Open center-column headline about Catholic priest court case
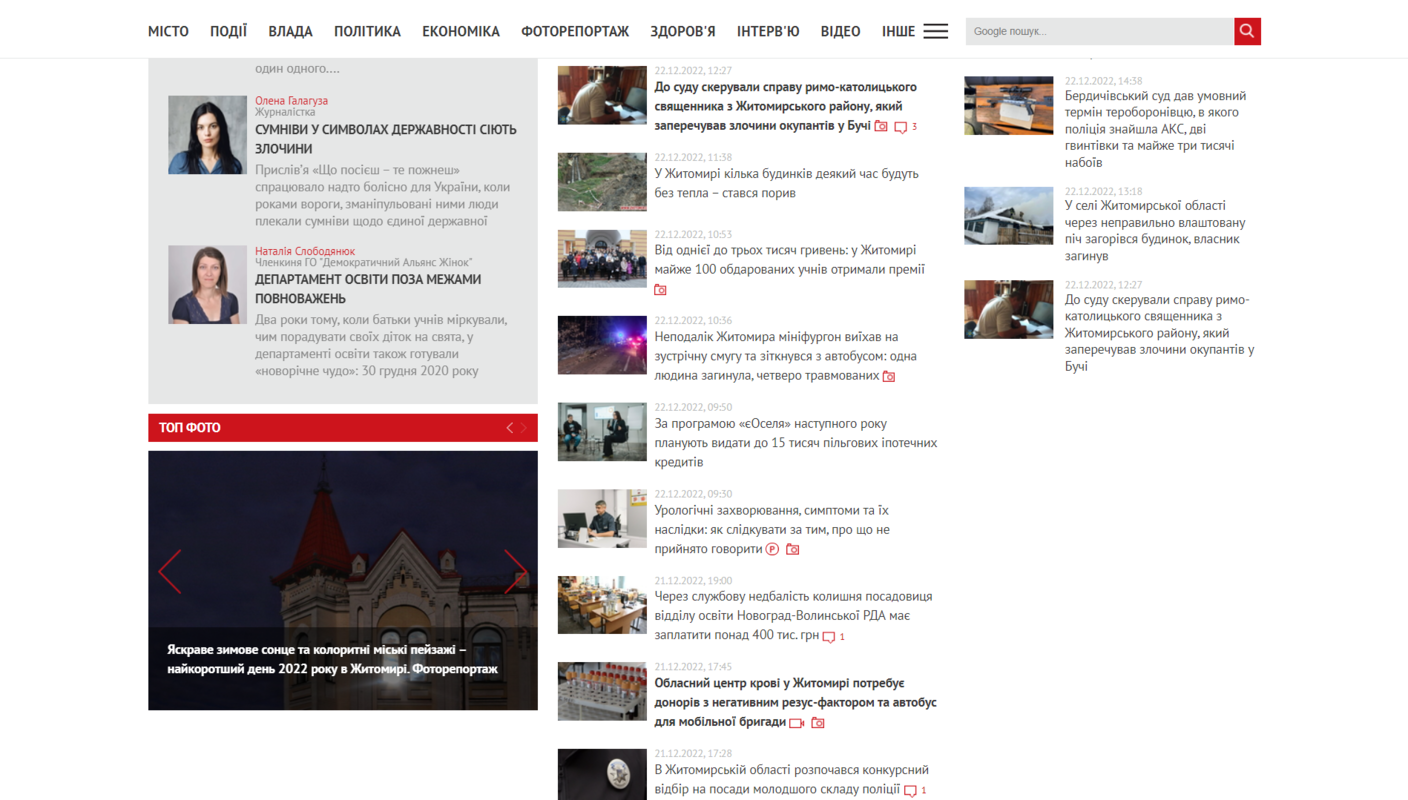1408x800 pixels. (786, 106)
